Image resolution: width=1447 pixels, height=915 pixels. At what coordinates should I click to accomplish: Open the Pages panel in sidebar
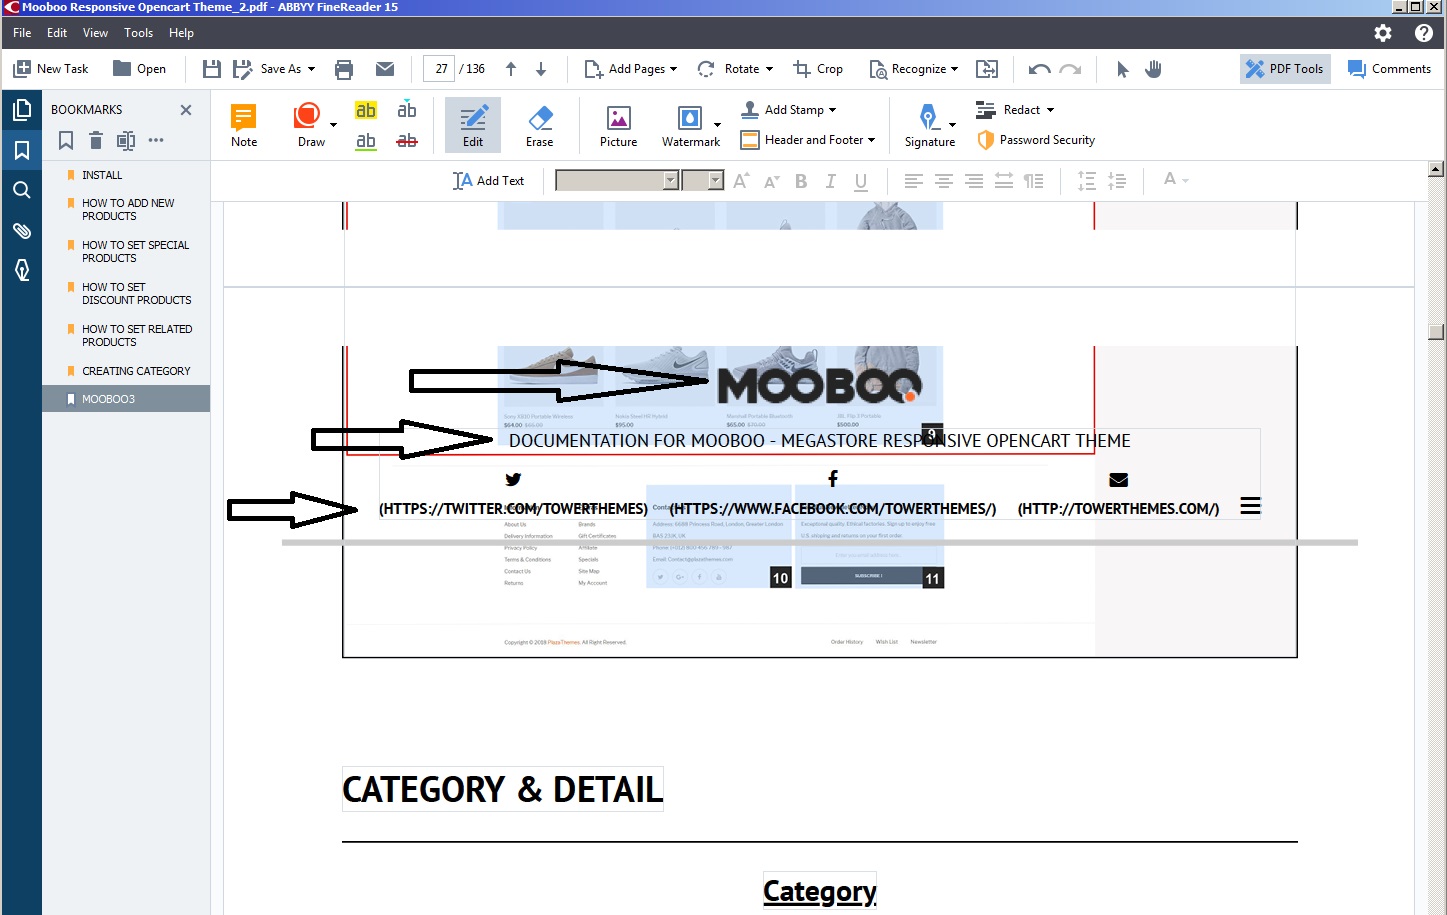tap(22, 110)
